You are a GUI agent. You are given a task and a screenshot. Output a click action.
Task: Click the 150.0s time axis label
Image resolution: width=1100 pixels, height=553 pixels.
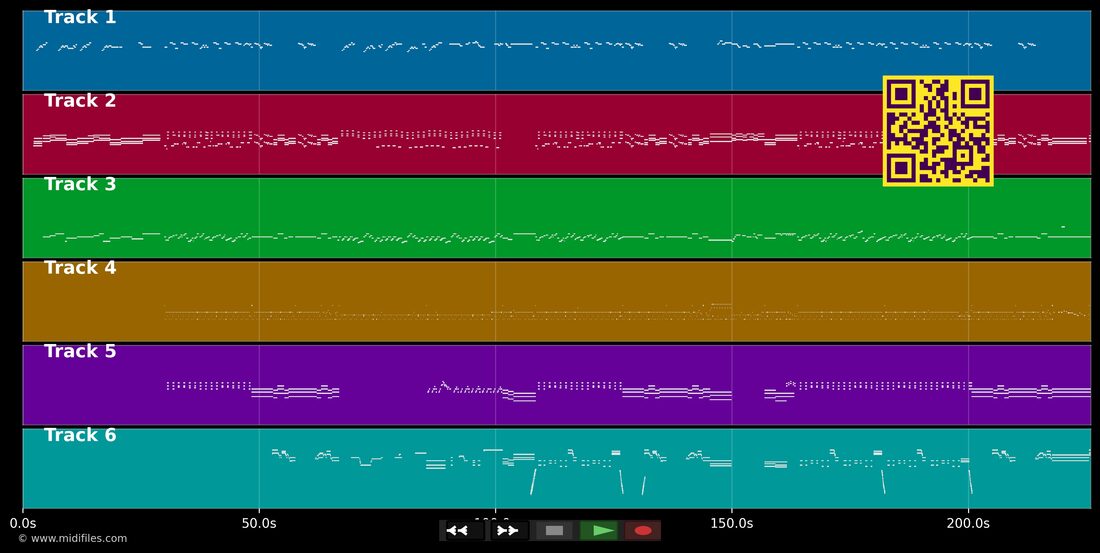732,524
